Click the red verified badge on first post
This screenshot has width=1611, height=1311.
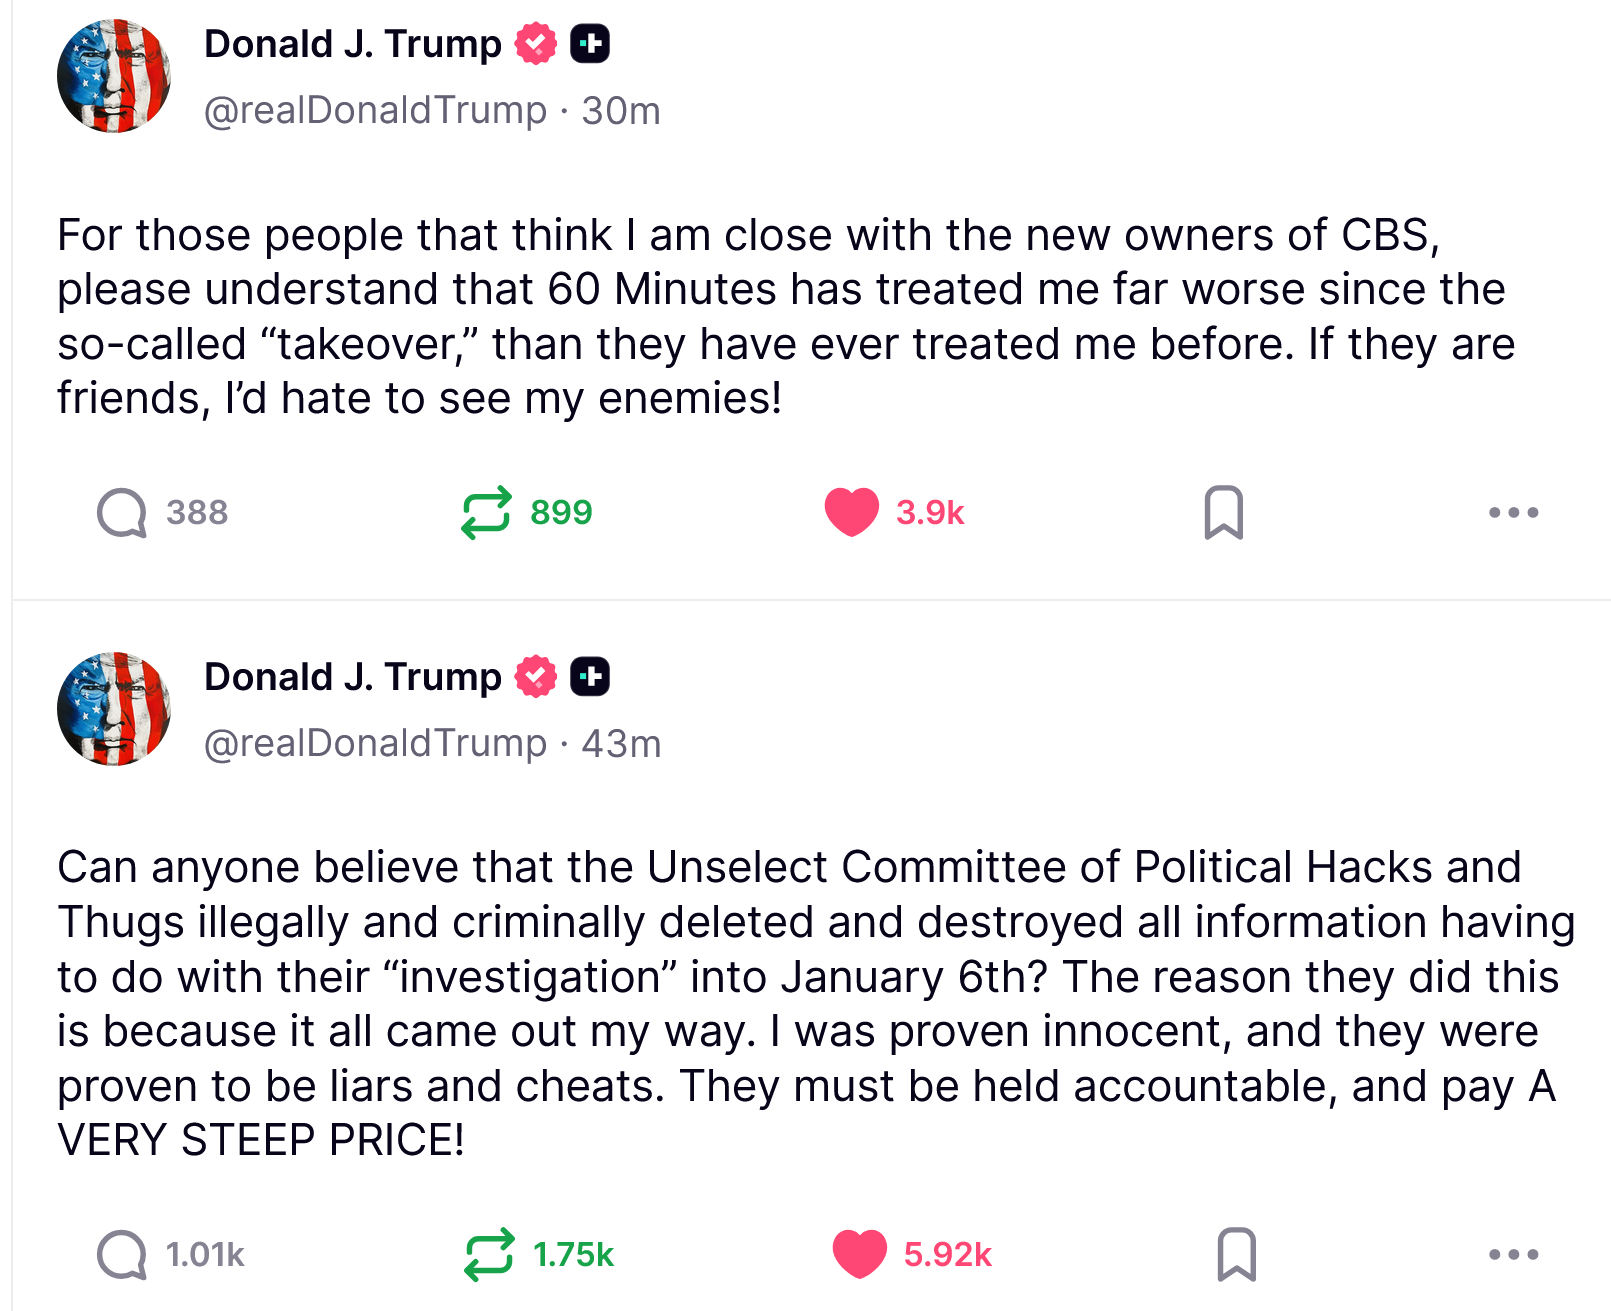click(536, 44)
